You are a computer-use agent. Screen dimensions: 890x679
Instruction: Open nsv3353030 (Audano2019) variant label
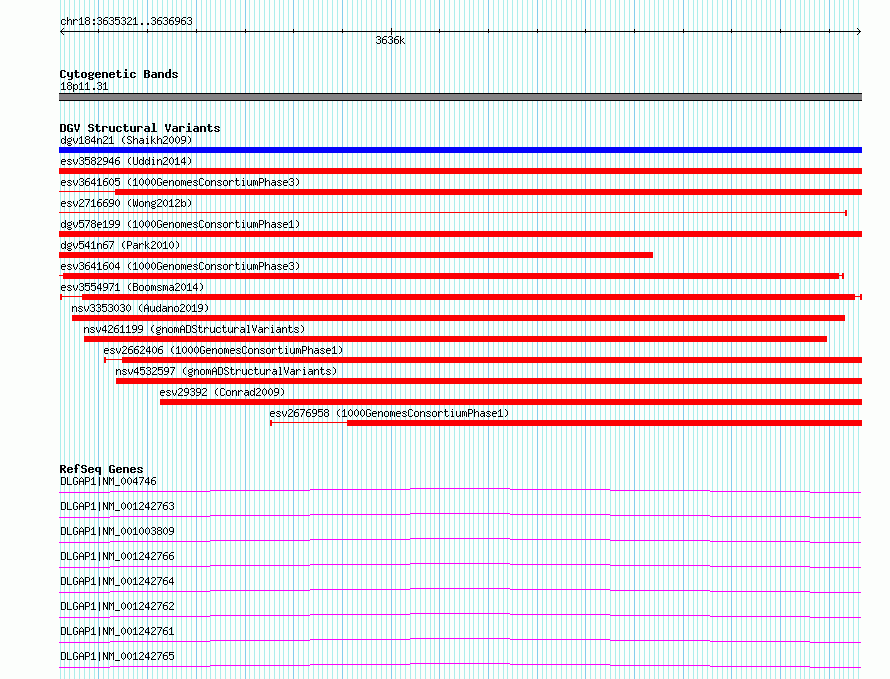coord(140,308)
